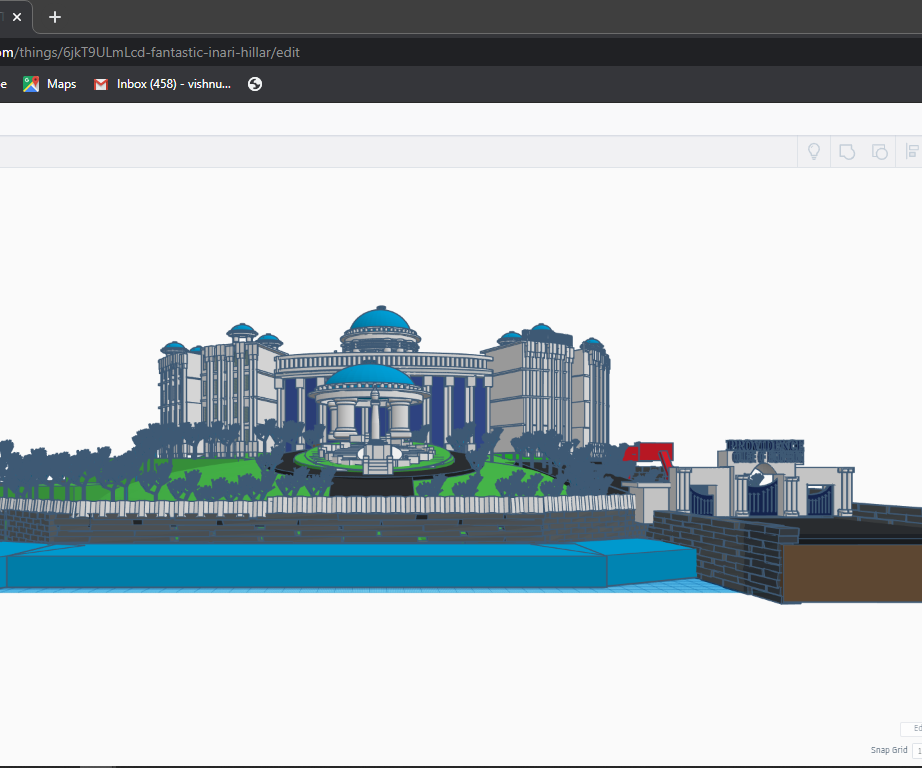Open the Snap Grid value dropdown

point(917,751)
